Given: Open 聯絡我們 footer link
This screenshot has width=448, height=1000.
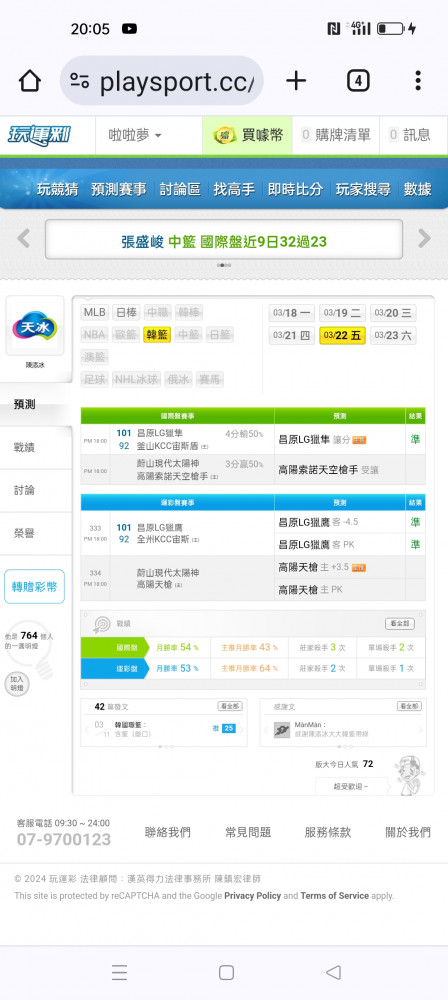Looking at the screenshot, I should [x=168, y=832].
